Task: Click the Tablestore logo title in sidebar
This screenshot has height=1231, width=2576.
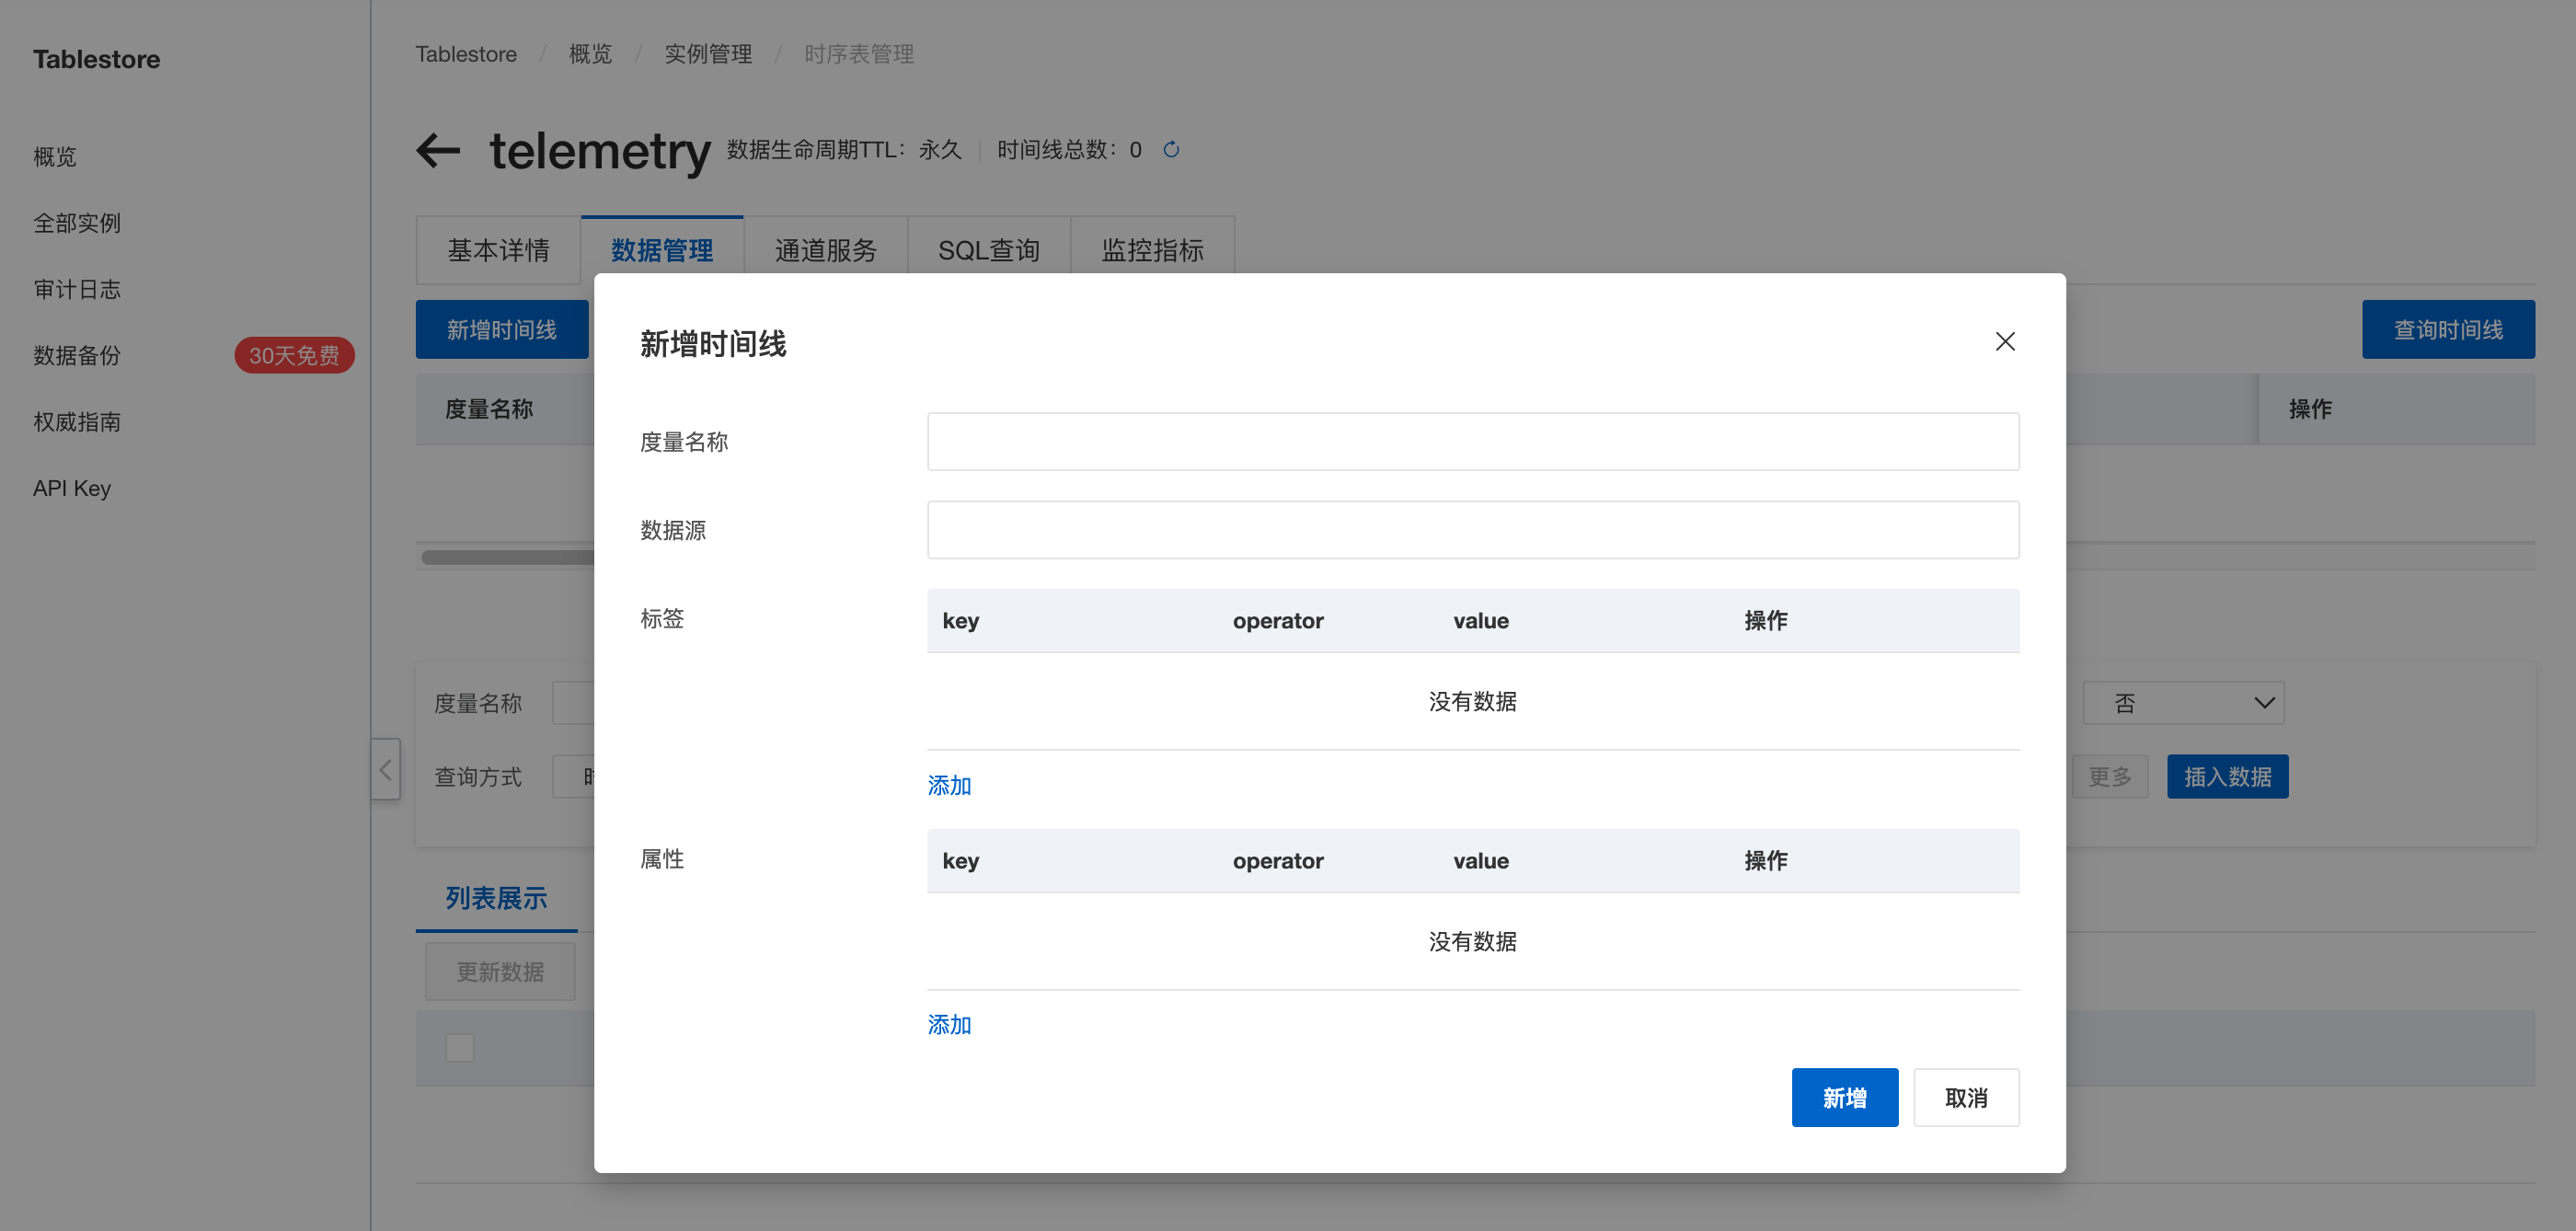Action: 96,60
